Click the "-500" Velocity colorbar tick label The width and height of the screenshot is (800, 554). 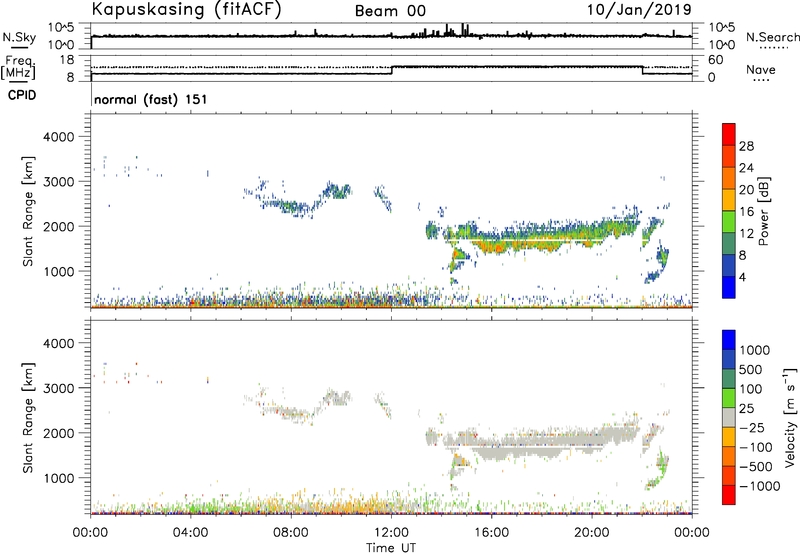pyautogui.click(x=756, y=467)
